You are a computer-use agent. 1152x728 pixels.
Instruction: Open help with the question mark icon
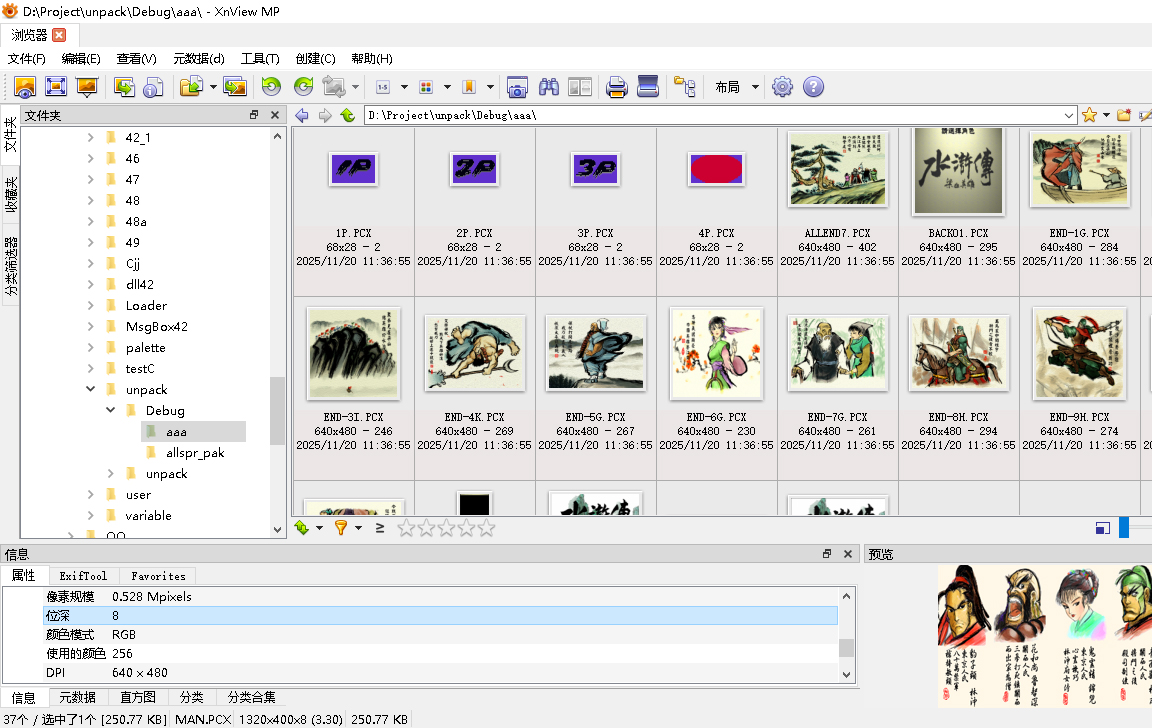[x=813, y=87]
